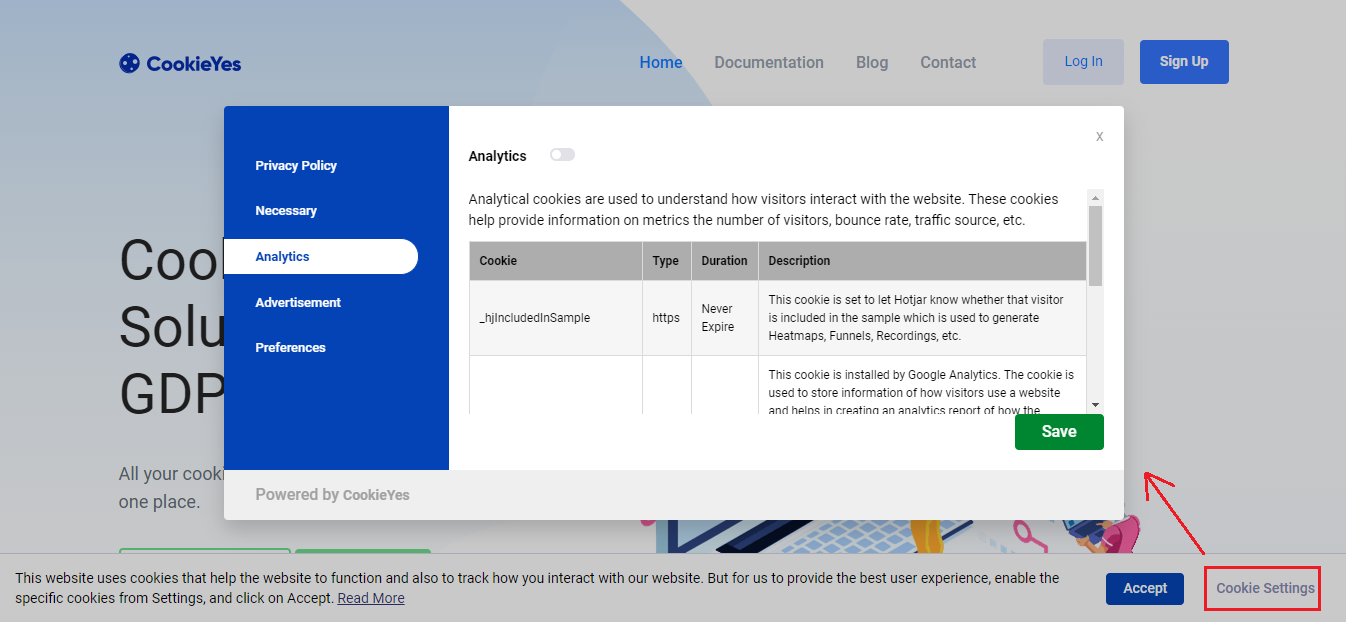The image size is (1346, 622).
Task: Switch to the Necessary cookies tab
Action: click(x=286, y=211)
